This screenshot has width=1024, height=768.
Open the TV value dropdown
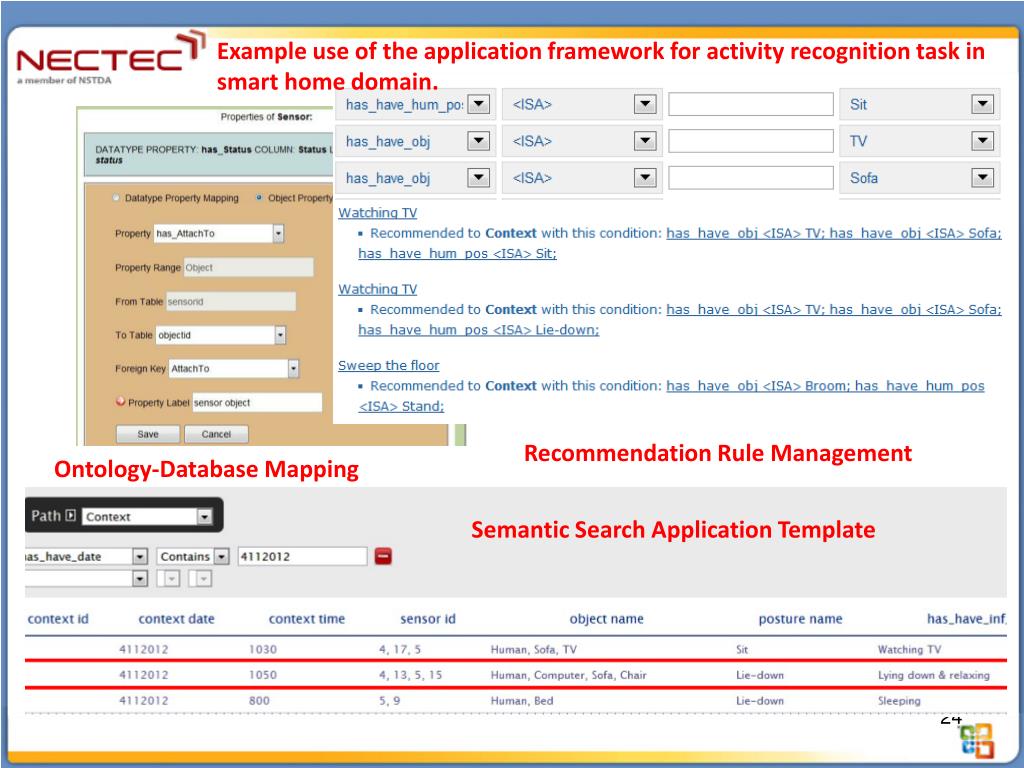(982, 141)
